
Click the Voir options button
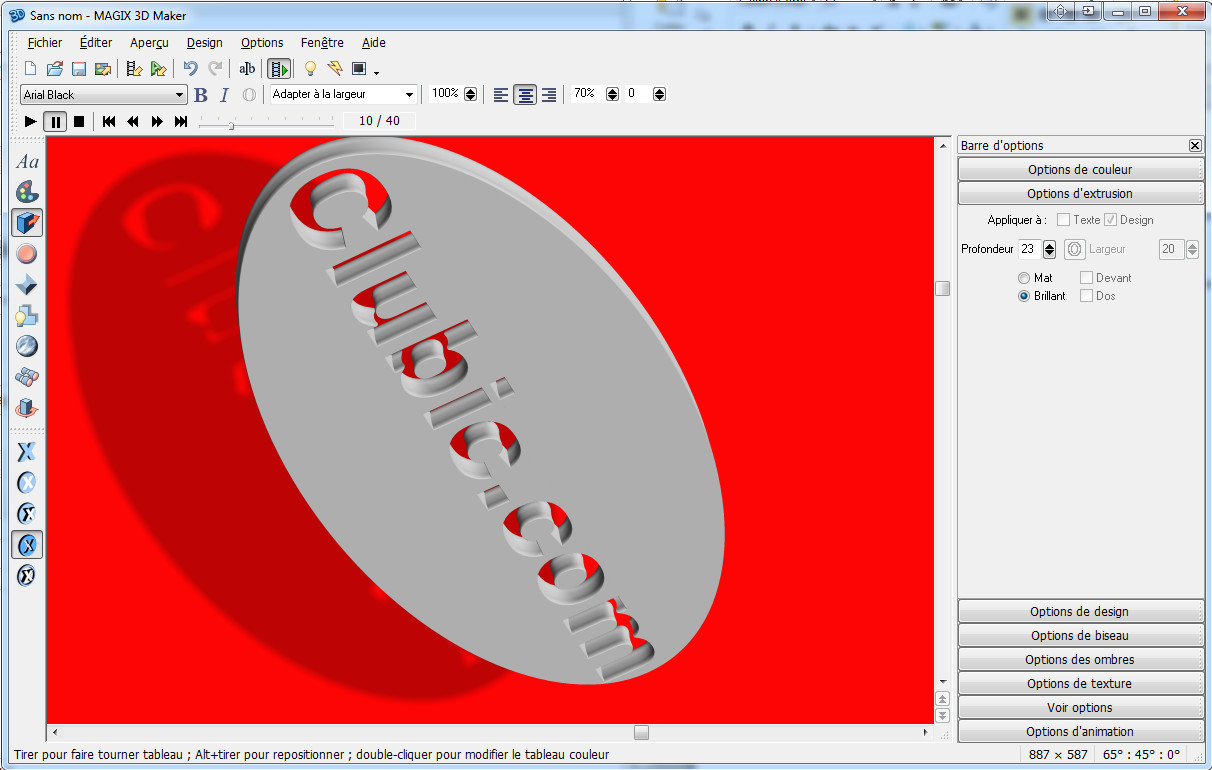pyautogui.click(x=1080, y=708)
